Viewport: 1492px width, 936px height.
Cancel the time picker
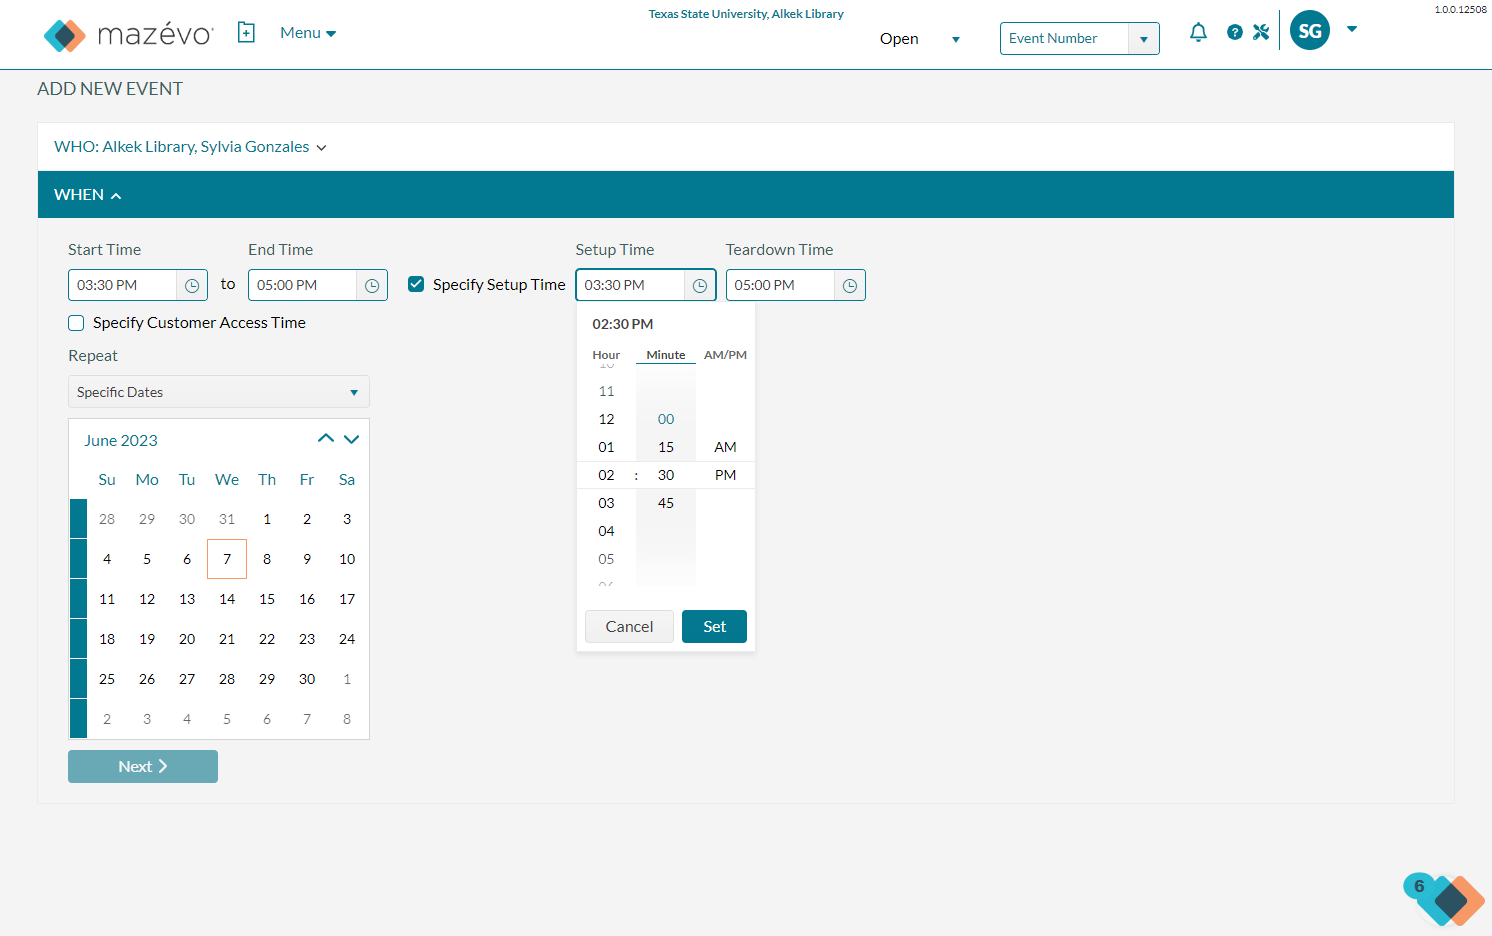pos(629,627)
